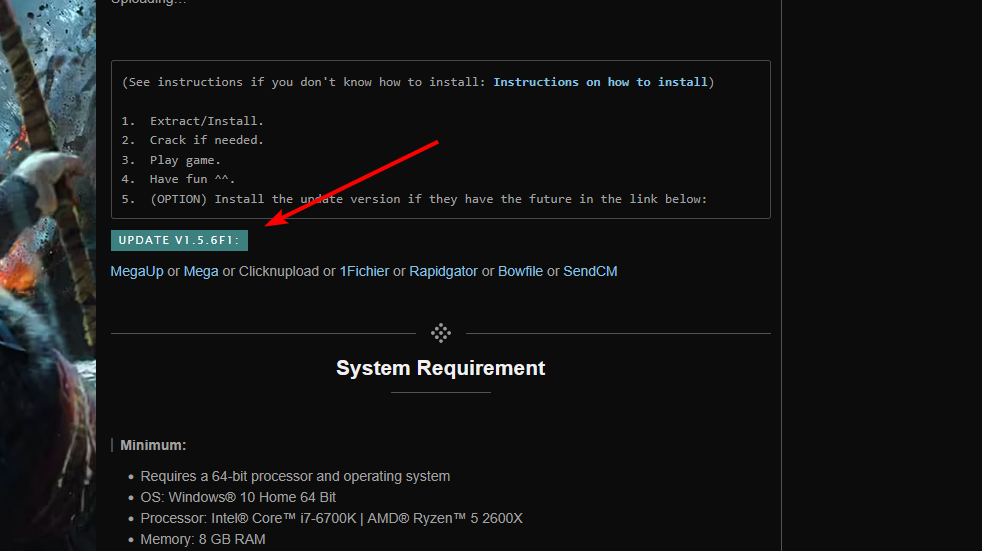Click the diamond ornament divider icon
Screen dimensions: 982x551
click(441, 333)
